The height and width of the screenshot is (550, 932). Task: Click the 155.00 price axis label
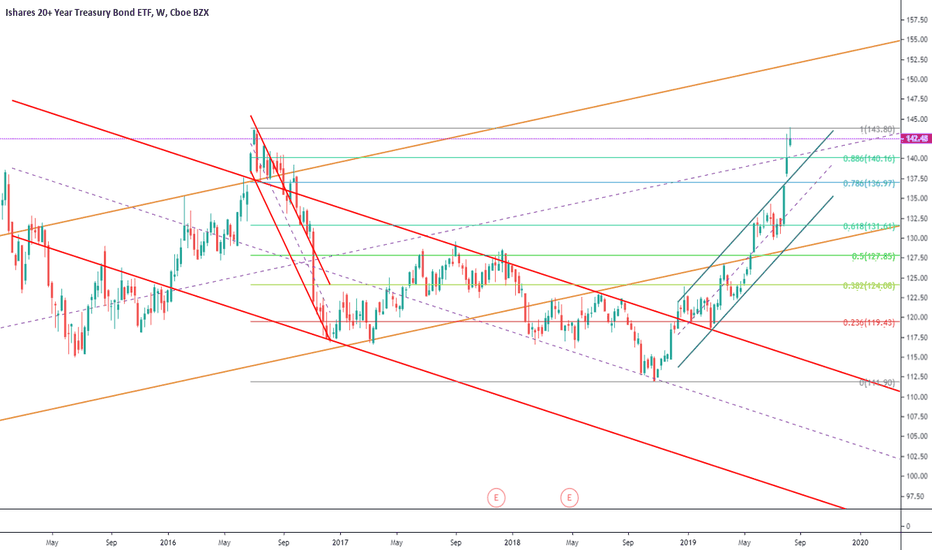(x=917, y=39)
